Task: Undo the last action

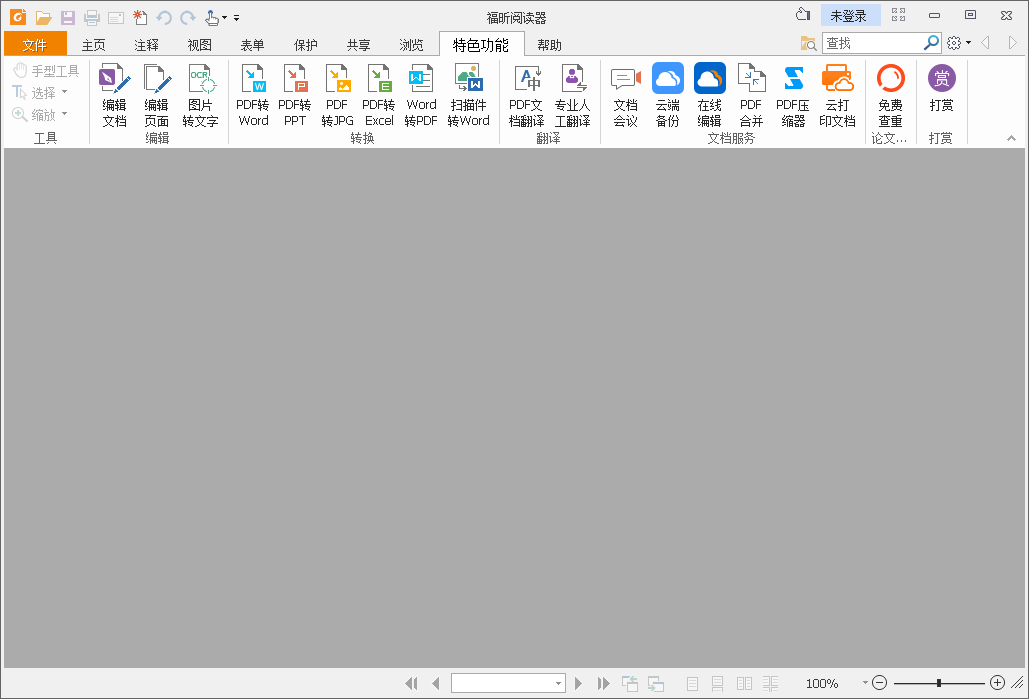Action: tap(164, 18)
